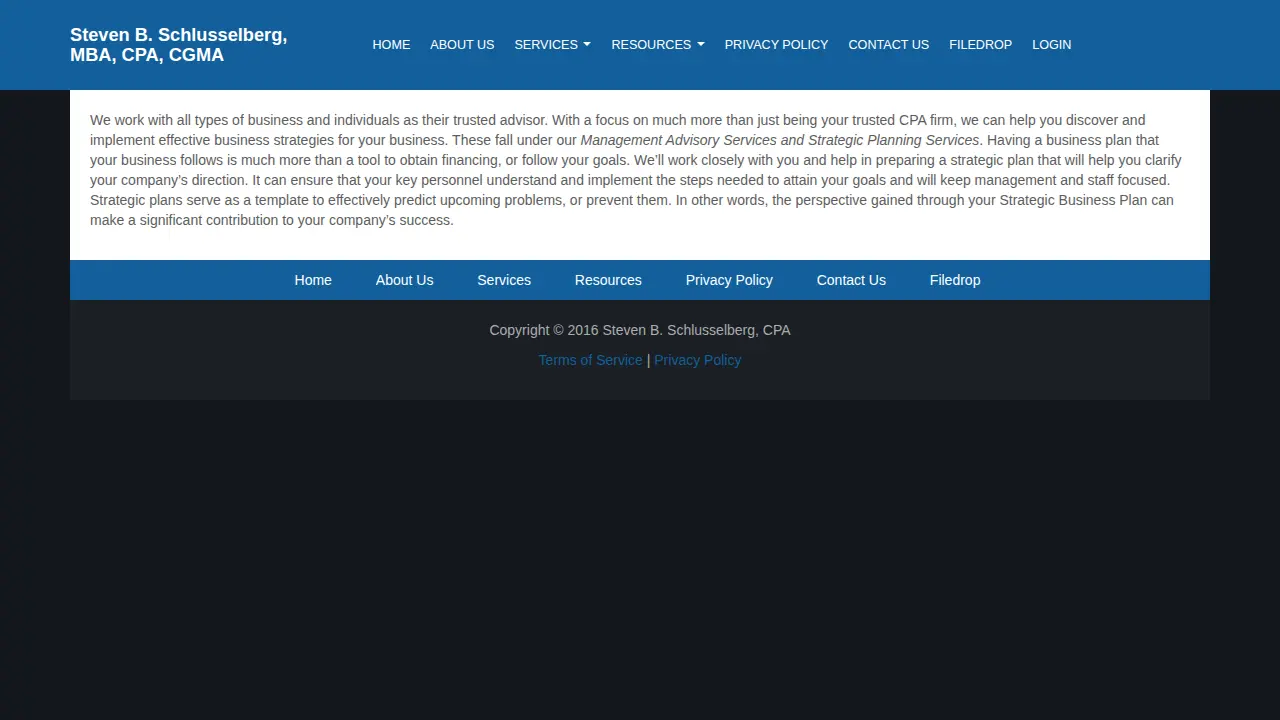This screenshot has height=720, width=1280.
Task: Click Resources in the footer bar
Action: (608, 280)
